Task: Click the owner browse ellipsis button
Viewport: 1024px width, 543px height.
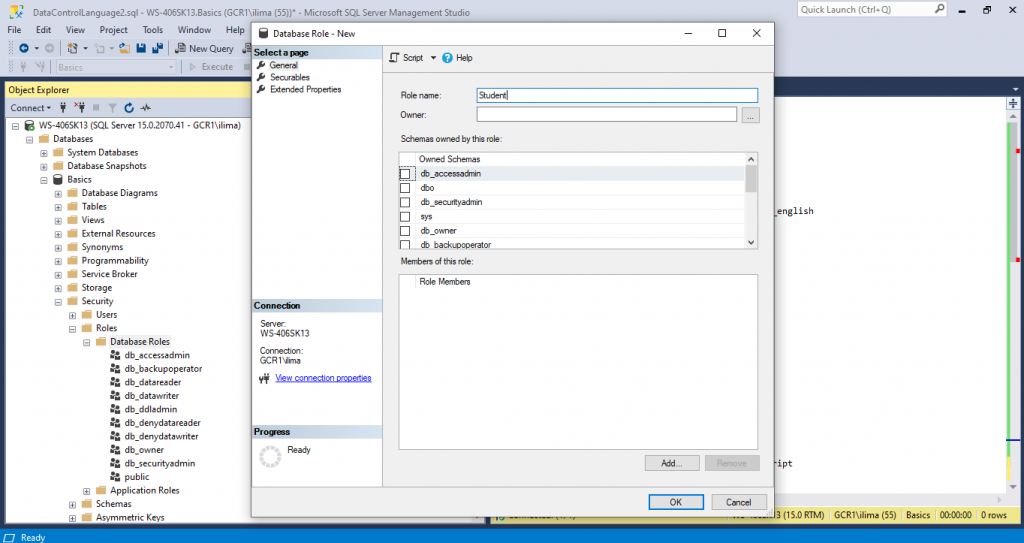Action: [x=750, y=115]
